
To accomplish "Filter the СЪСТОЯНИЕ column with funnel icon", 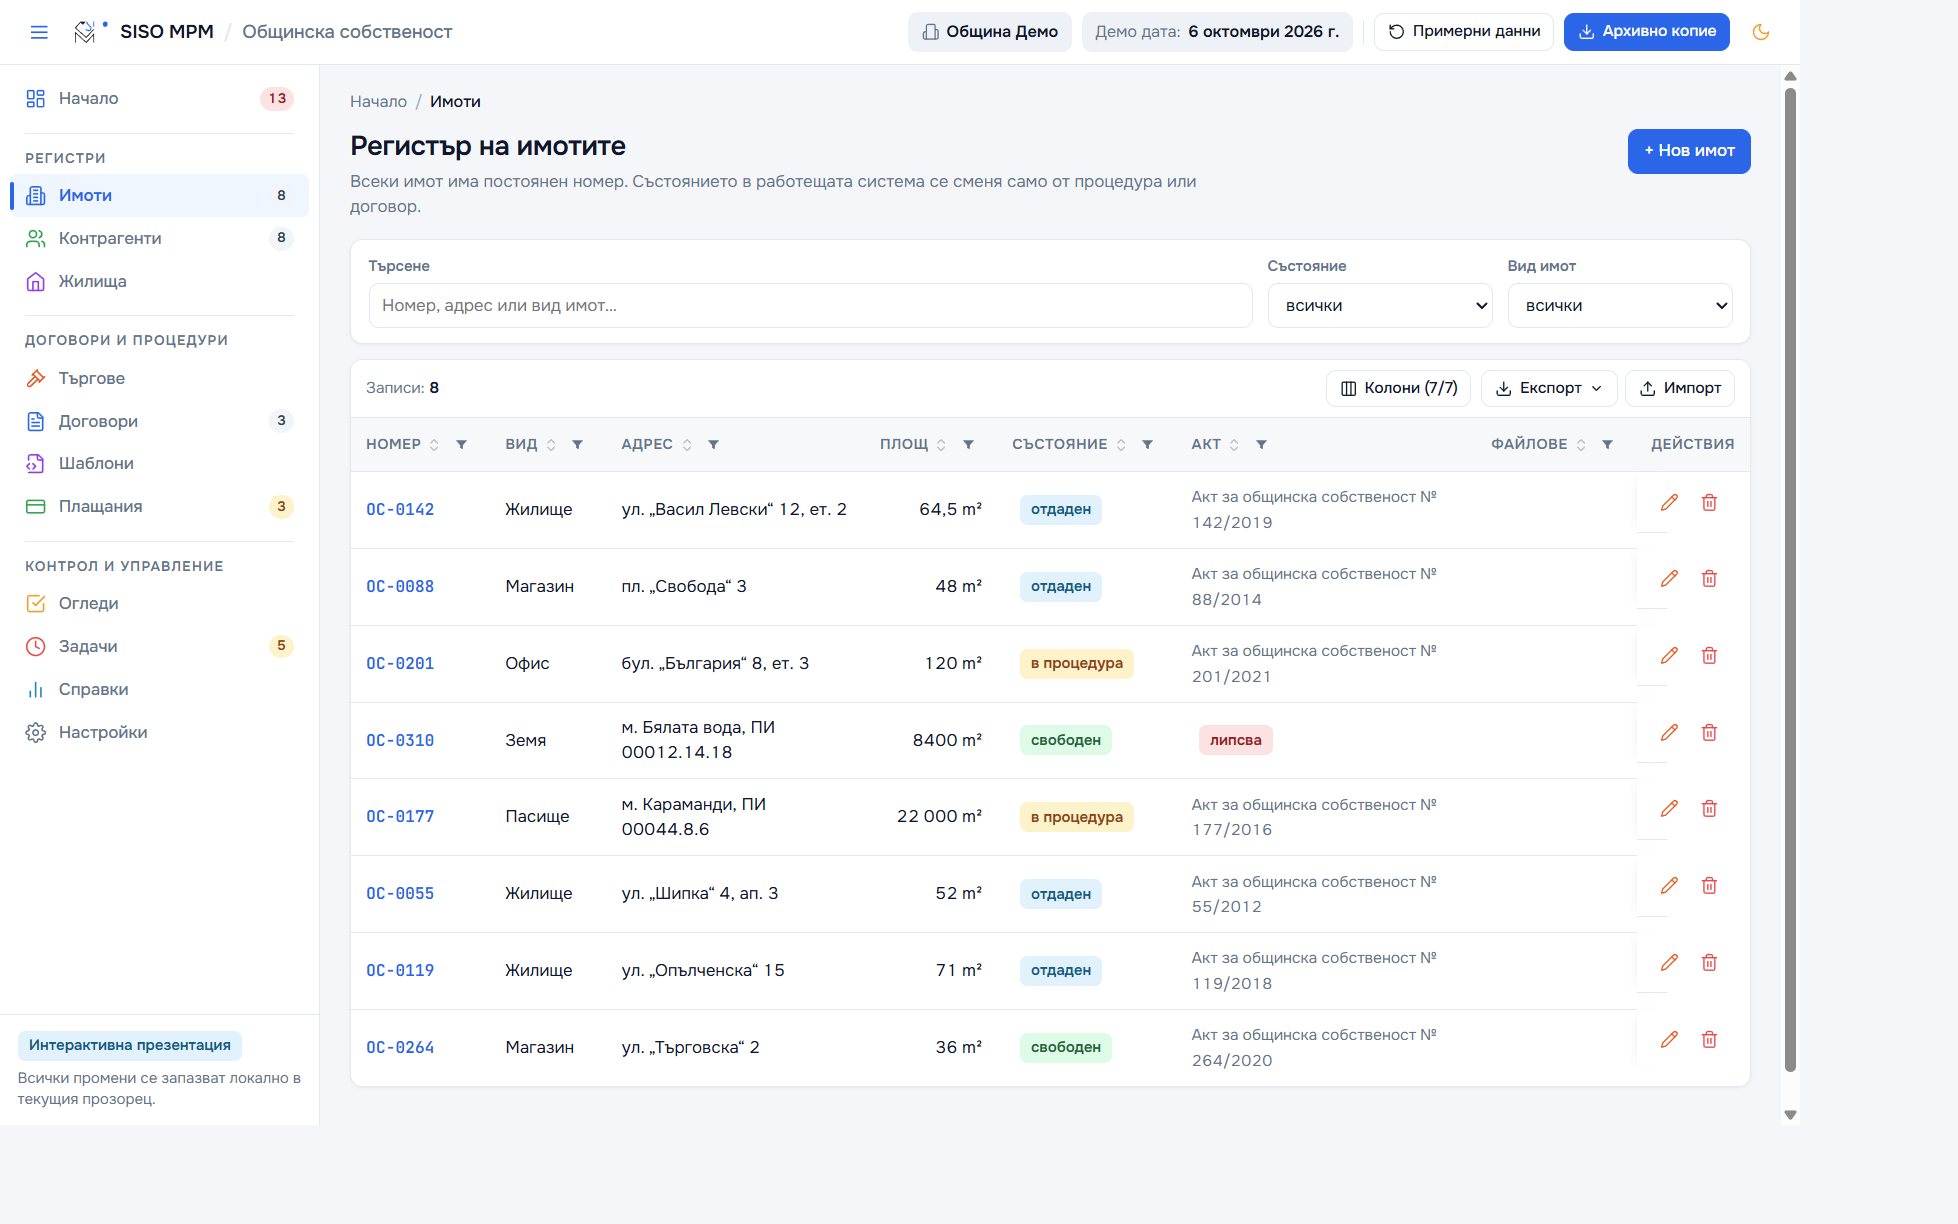I will point(1147,444).
